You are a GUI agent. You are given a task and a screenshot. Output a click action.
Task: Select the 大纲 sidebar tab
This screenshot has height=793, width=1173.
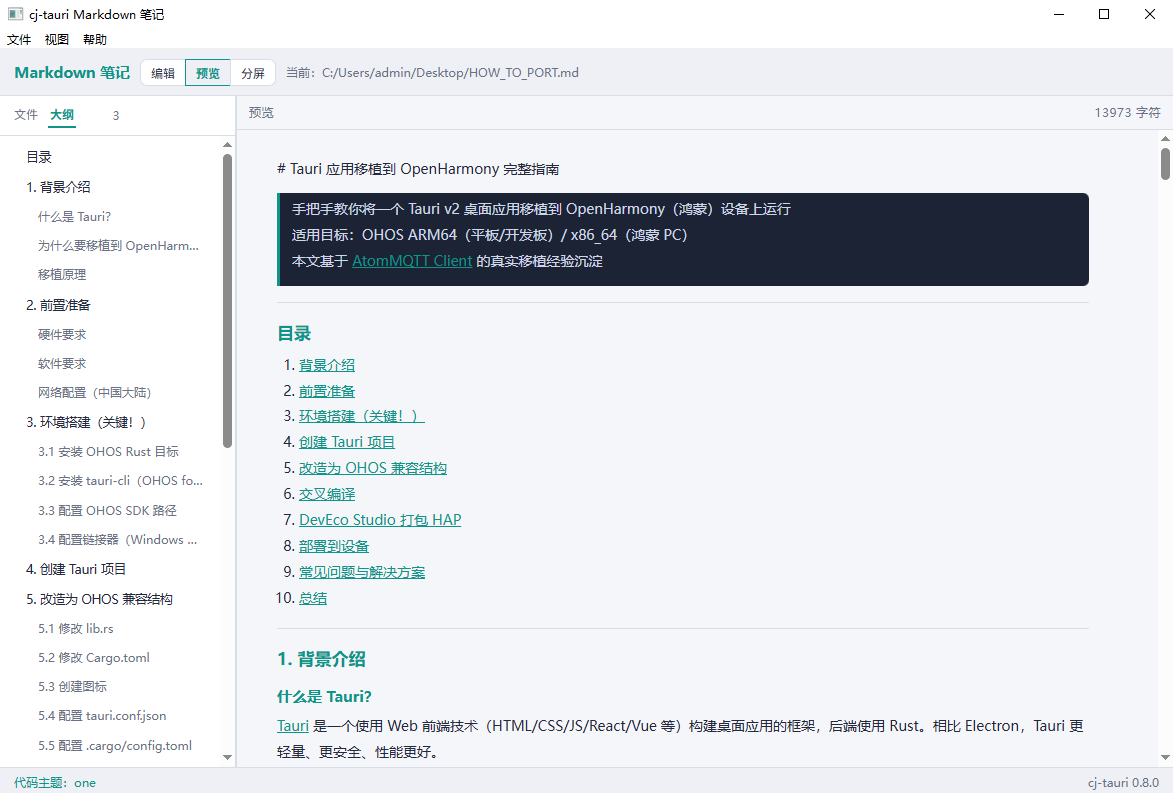tap(62, 114)
